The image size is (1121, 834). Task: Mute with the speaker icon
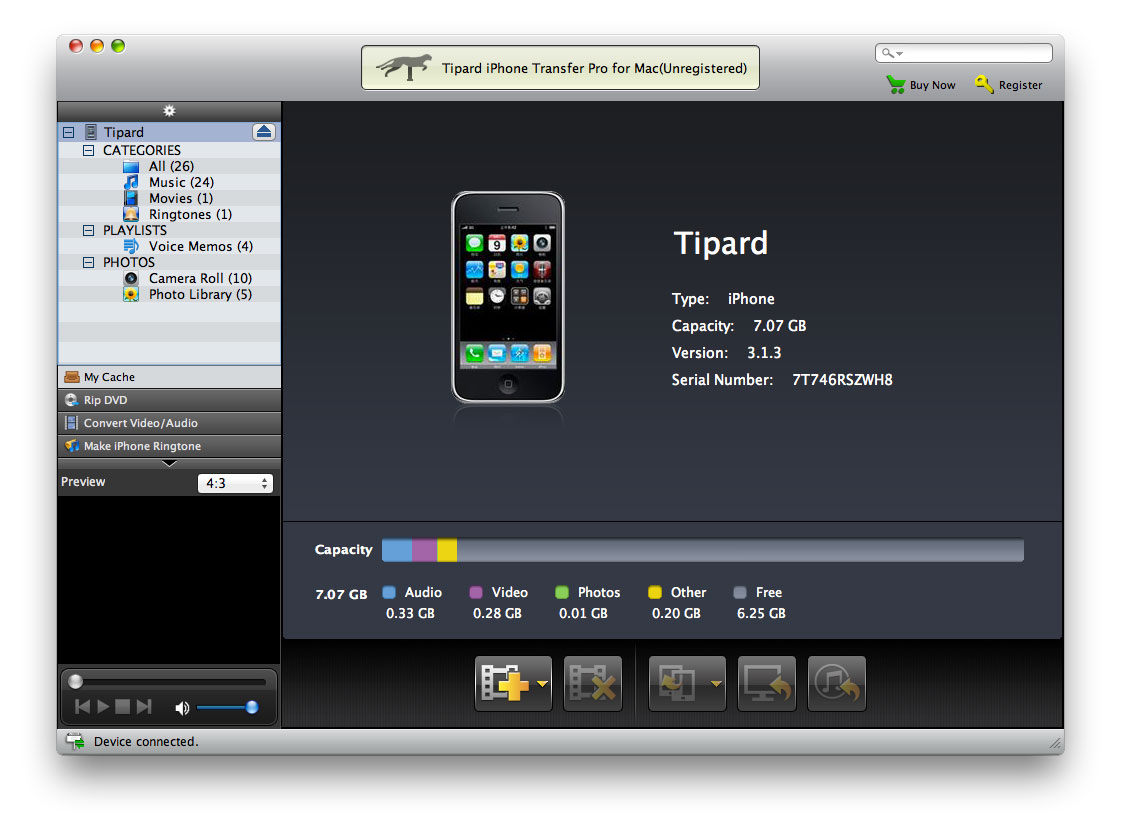pyautogui.click(x=182, y=708)
